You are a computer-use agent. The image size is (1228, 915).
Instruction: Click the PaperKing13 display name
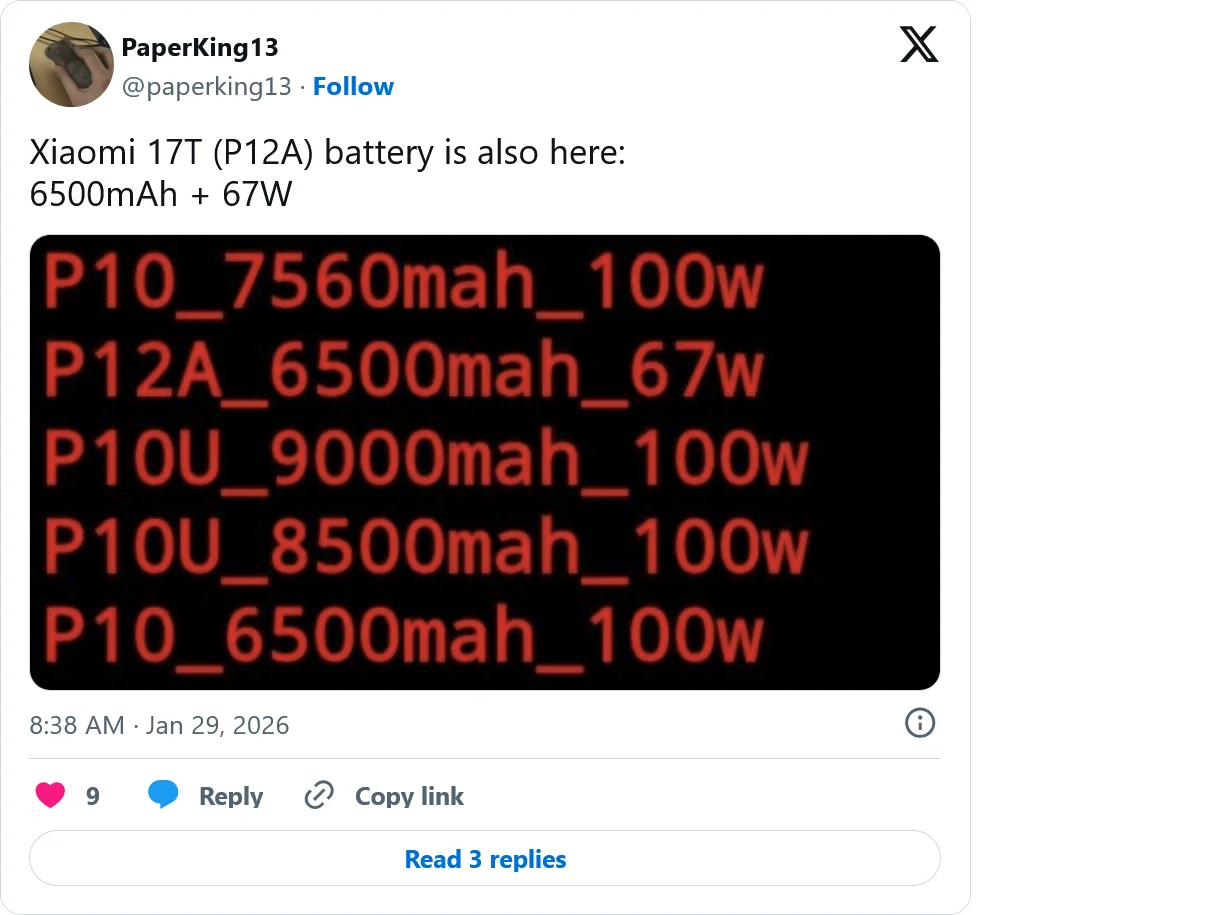[x=200, y=46]
